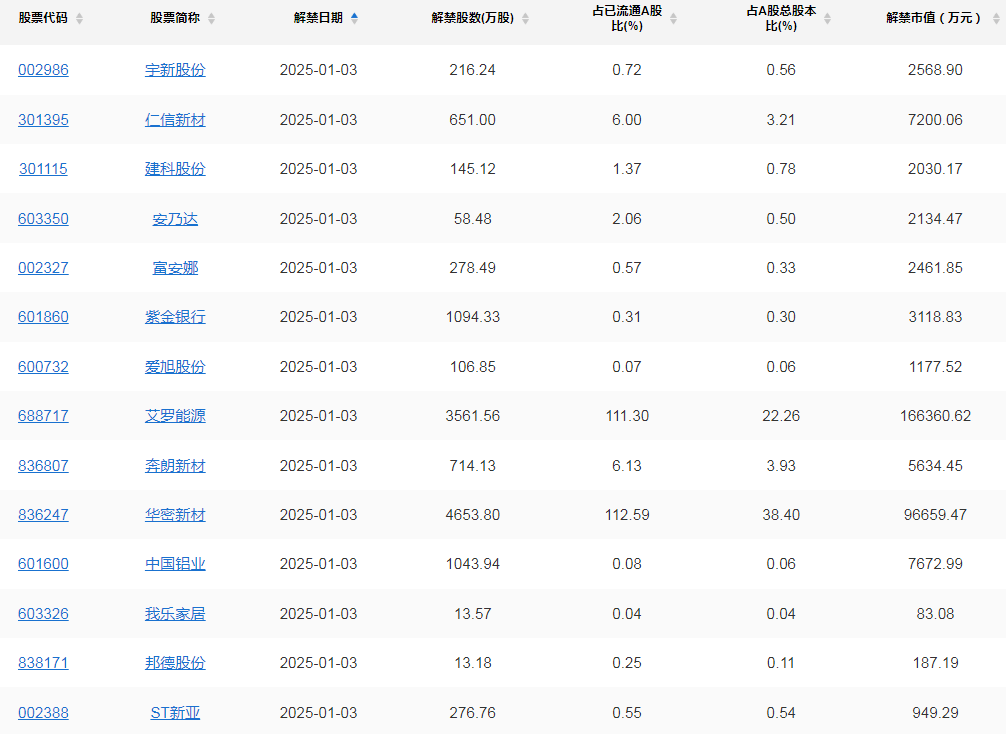Image resolution: width=1006 pixels, height=734 pixels.
Task: Click the 股票代码 column header
Action: click(x=43, y=18)
